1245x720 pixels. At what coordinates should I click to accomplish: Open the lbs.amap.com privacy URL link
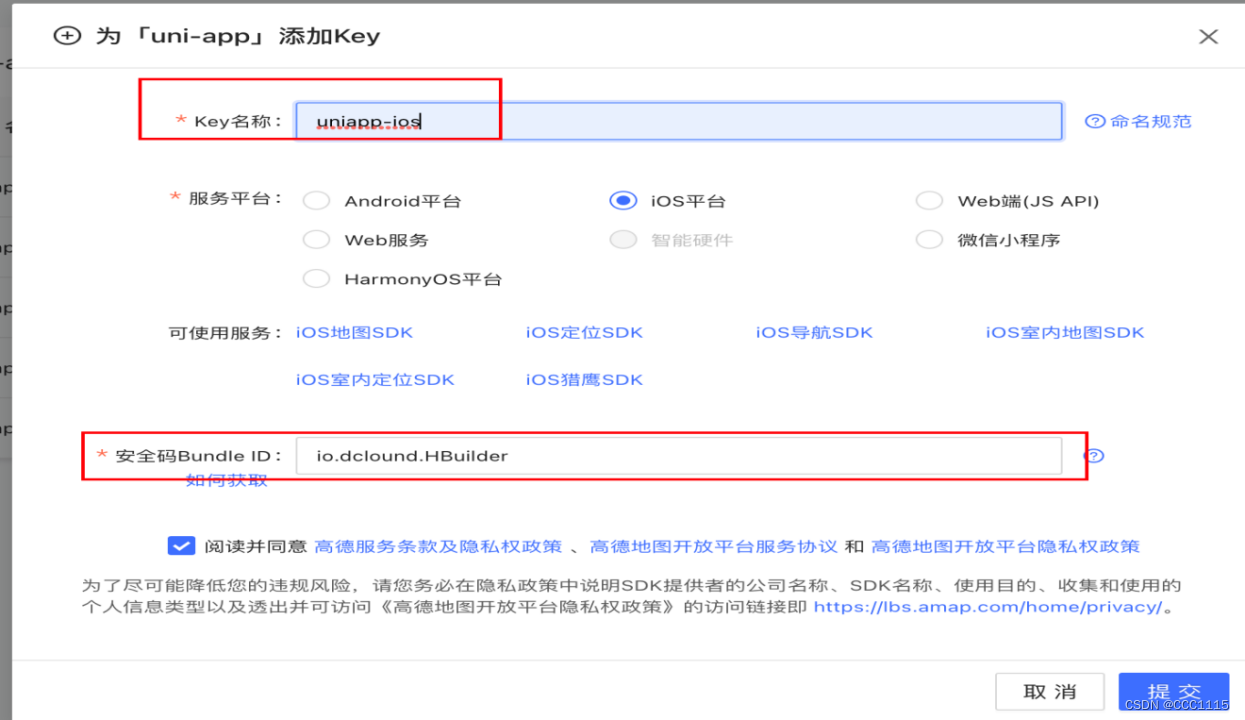pos(987,606)
